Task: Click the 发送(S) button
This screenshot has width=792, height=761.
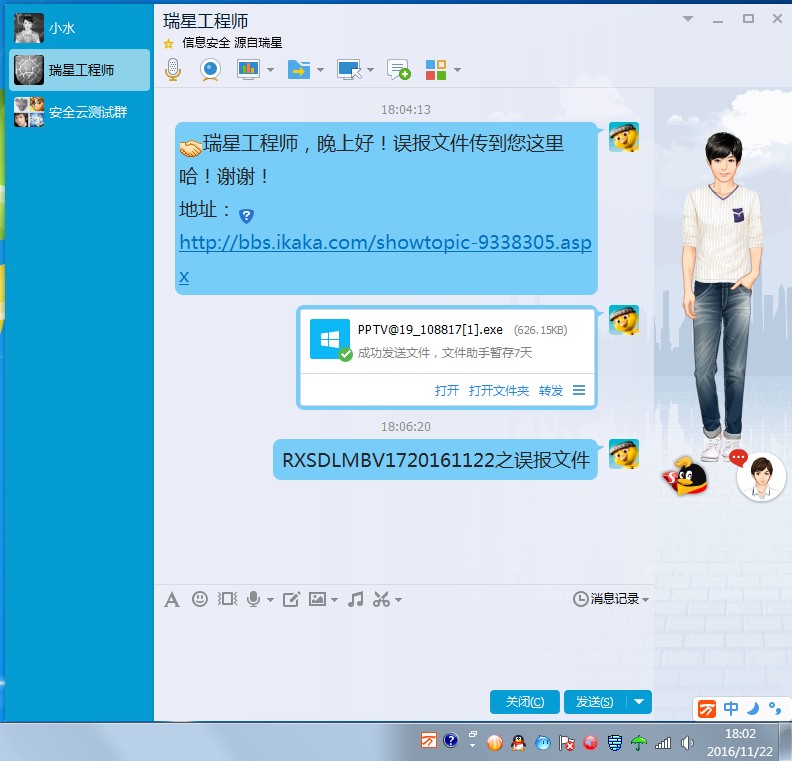Action: coord(595,702)
